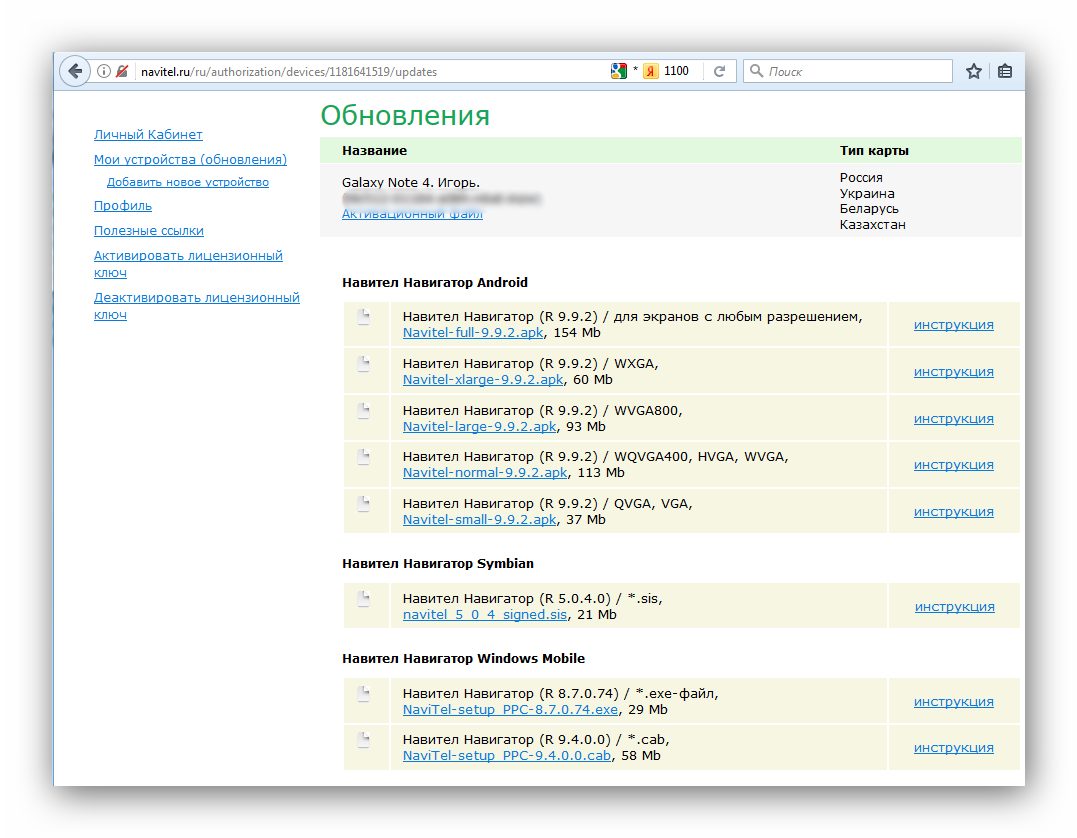
Task: Select device name Galaxy Note 4. Игорь.
Action: (x=411, y=183)
